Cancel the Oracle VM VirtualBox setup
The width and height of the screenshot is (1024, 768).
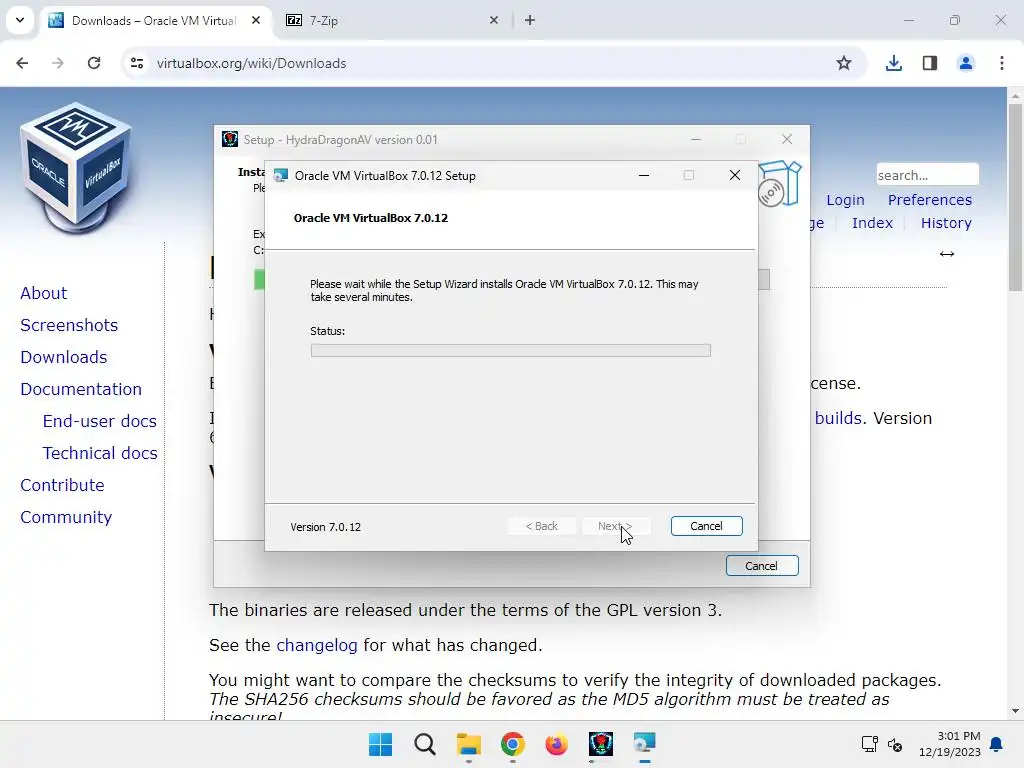pos(706,526)
